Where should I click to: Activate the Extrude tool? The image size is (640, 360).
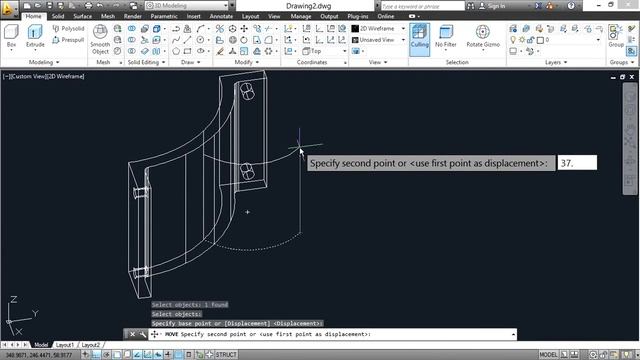pos(35,36)
